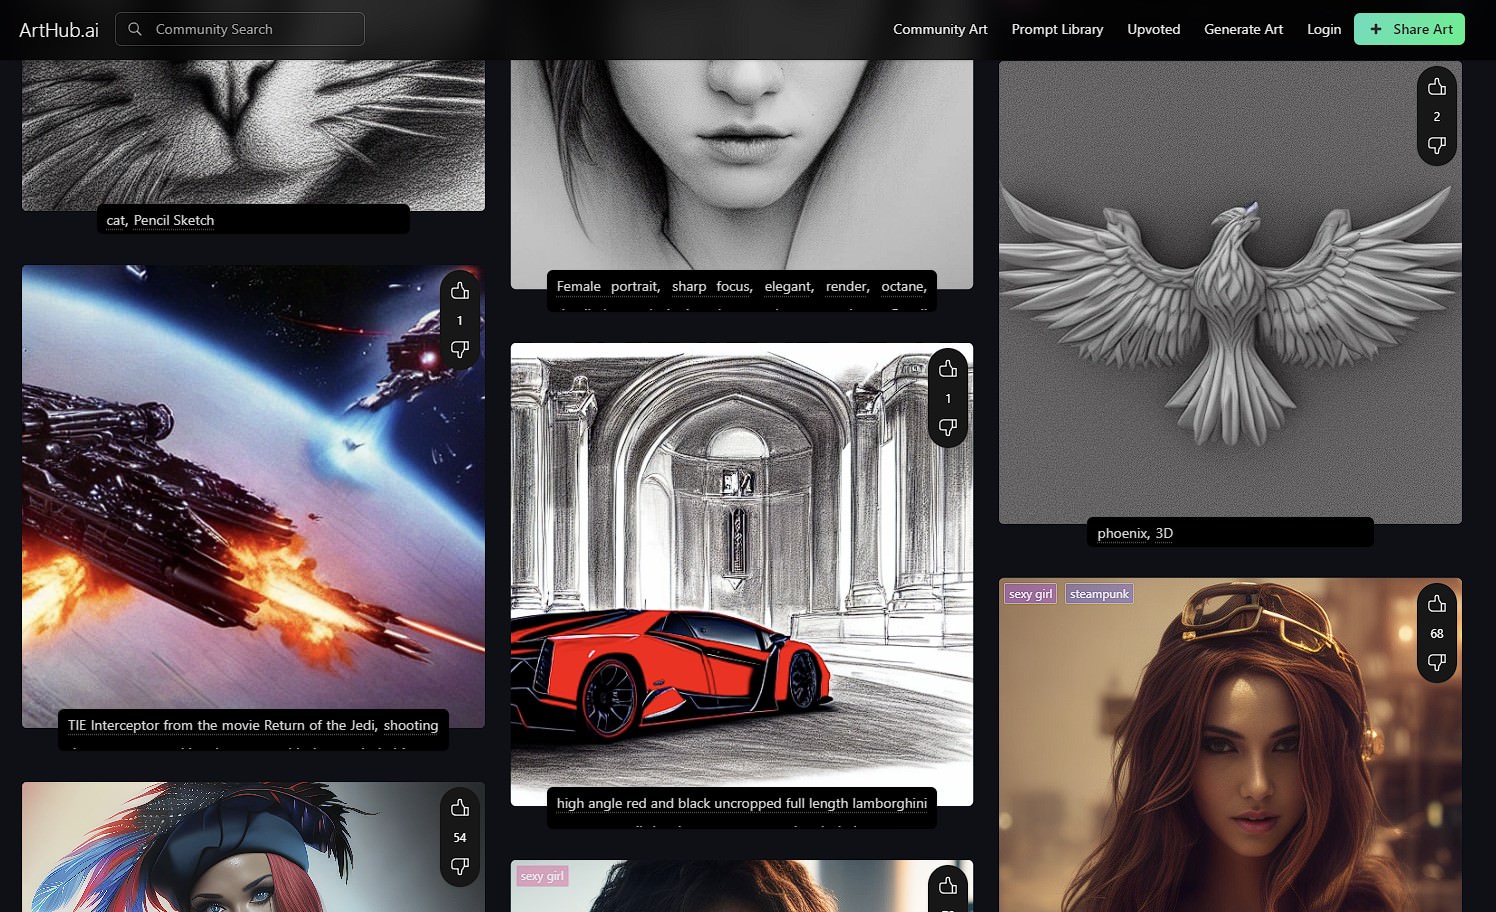Screen dimensions: 1496x912
Task: Open the female portrait sketch image
Action: pyautogui.click(x=742, y=174)
